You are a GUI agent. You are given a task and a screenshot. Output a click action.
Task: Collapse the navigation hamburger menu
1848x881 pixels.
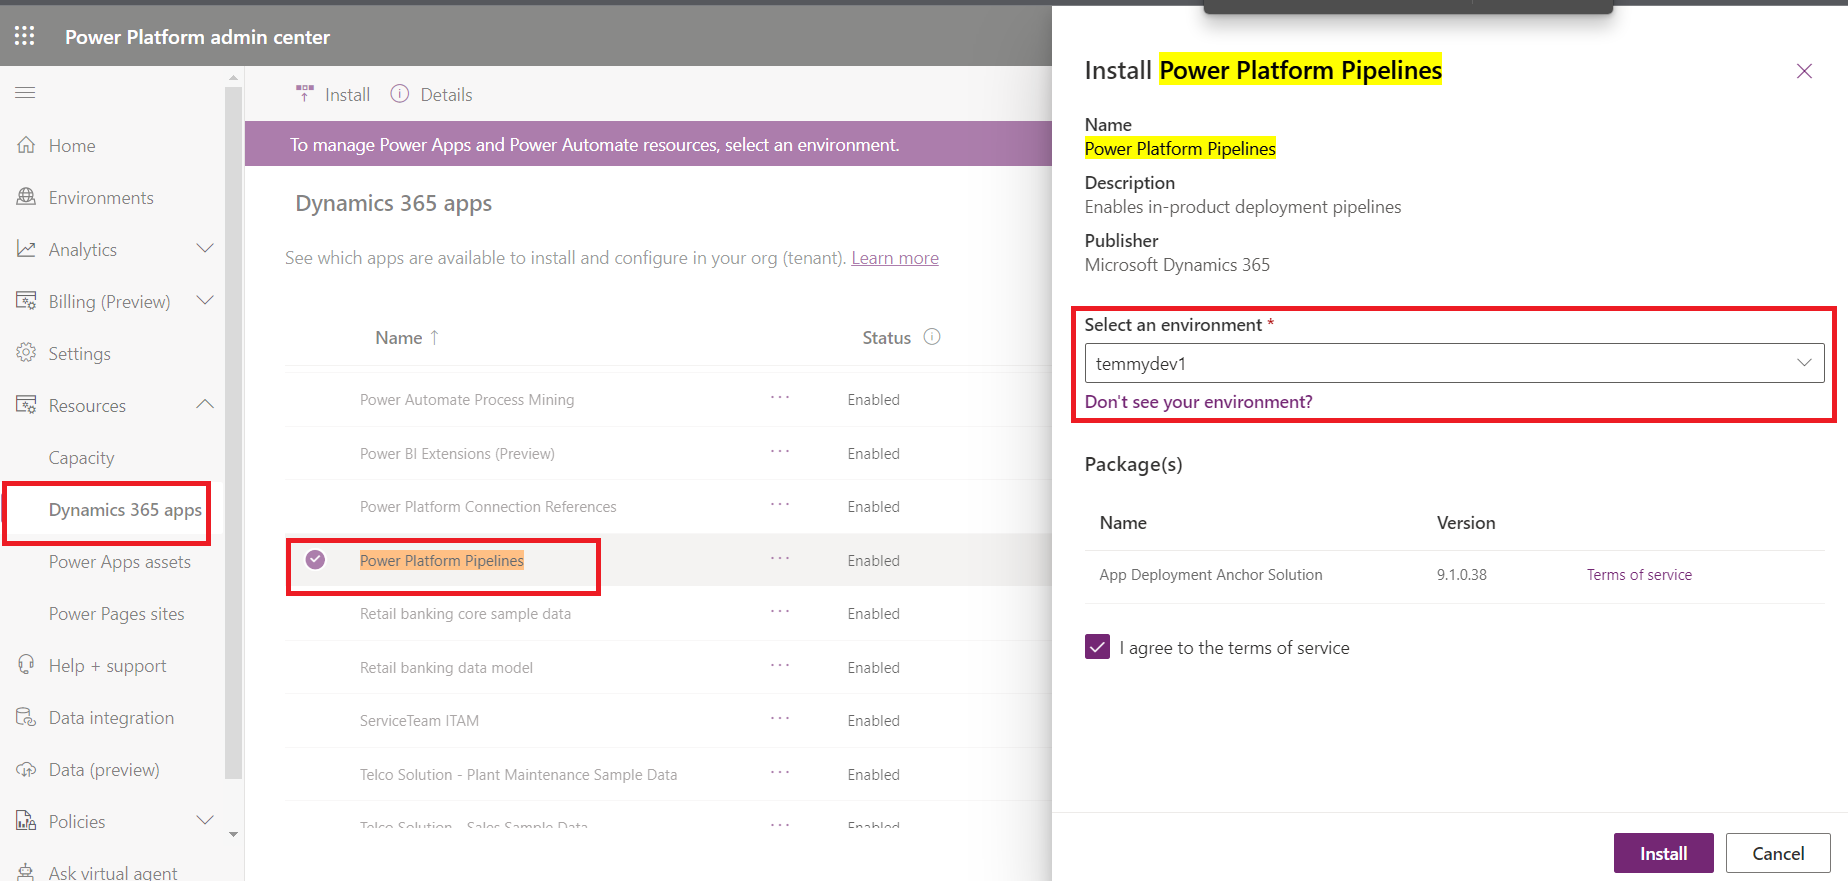coord(25,93)
